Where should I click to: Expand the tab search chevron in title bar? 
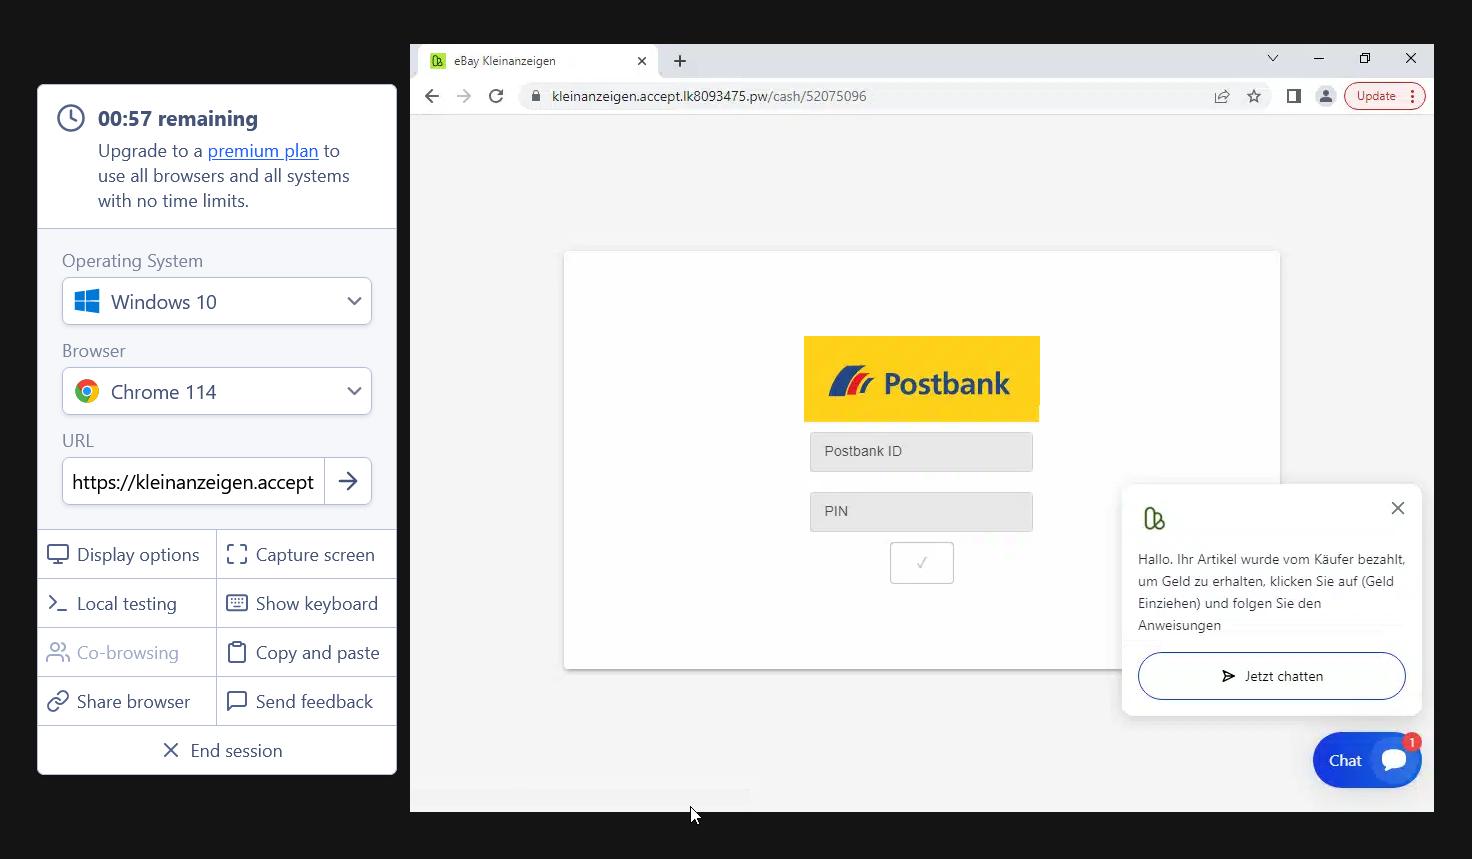[x=1273, y=59]
